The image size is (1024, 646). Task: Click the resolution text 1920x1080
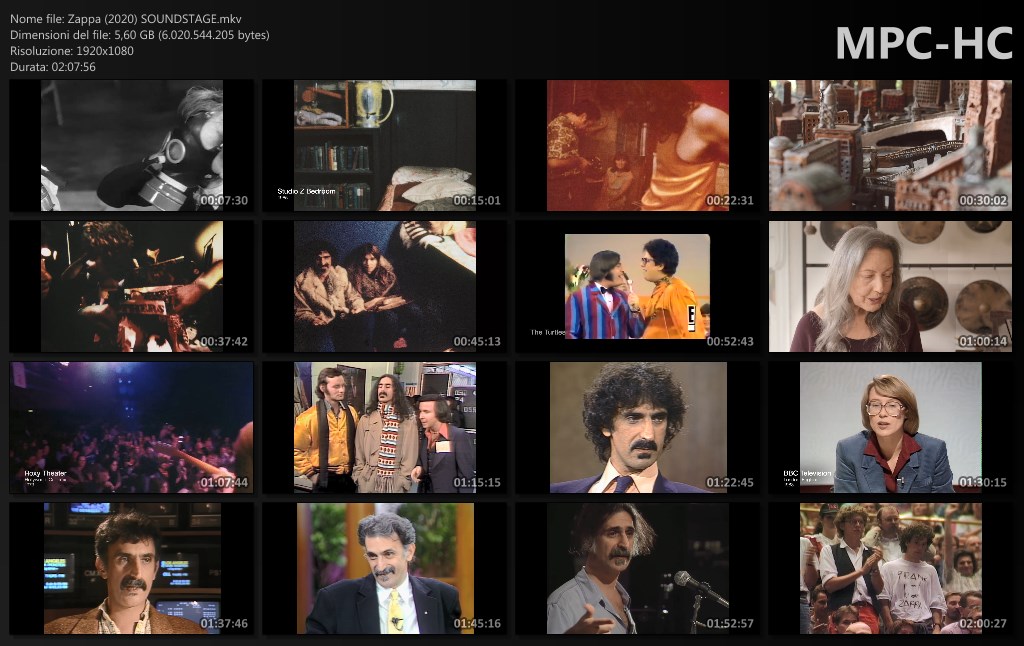point(72,51)
